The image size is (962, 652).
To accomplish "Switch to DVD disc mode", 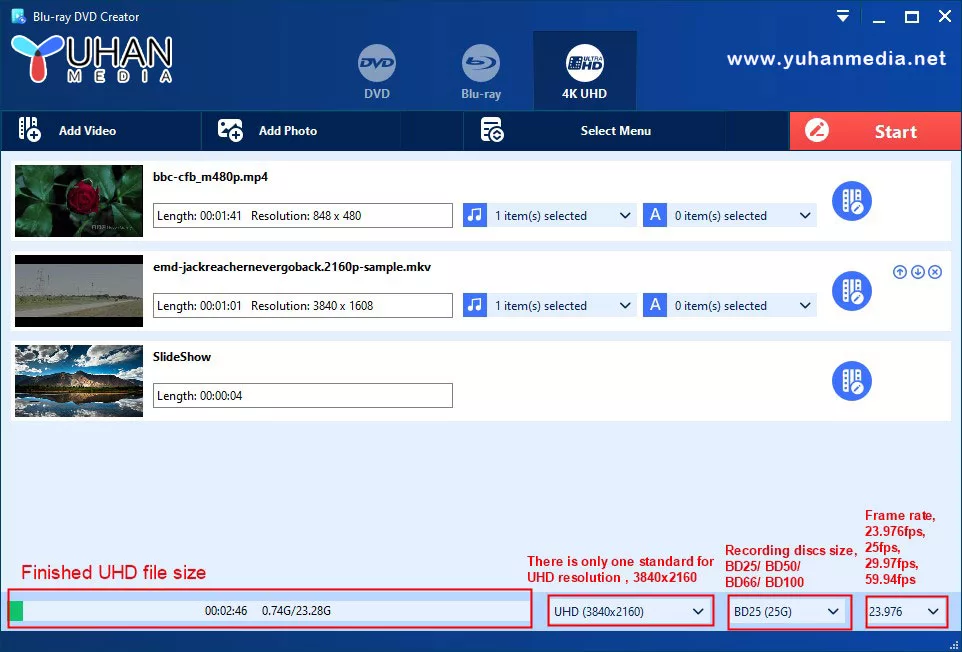I will [377, 63].
